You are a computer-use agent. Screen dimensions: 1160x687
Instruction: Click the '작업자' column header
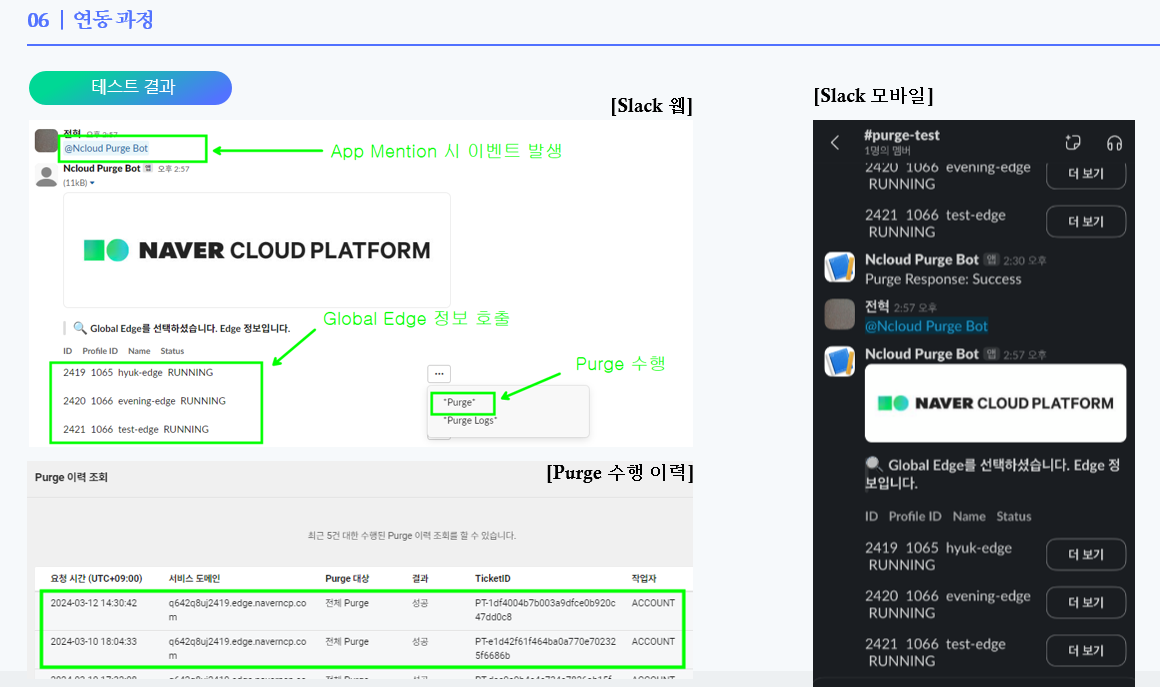tap(644, 578)
